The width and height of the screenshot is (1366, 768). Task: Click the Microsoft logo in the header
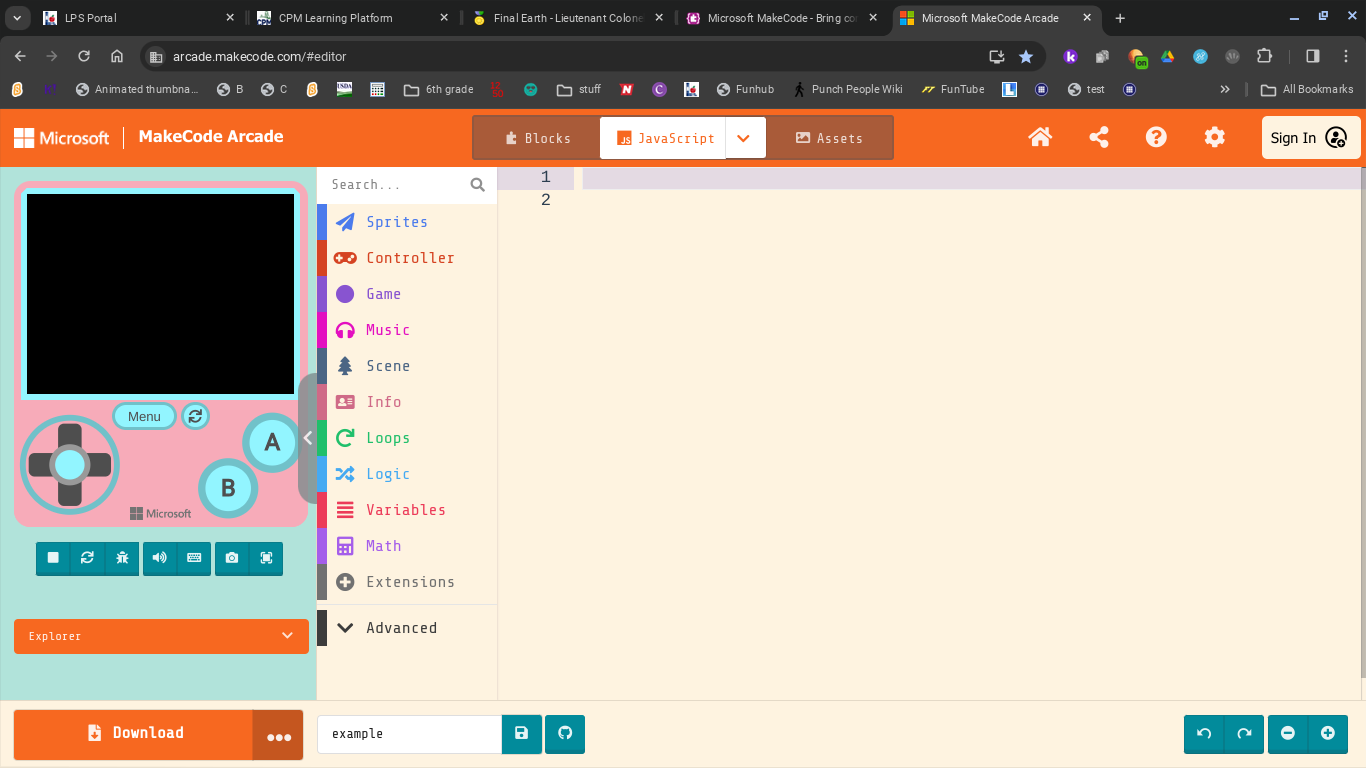click(61, 138)
